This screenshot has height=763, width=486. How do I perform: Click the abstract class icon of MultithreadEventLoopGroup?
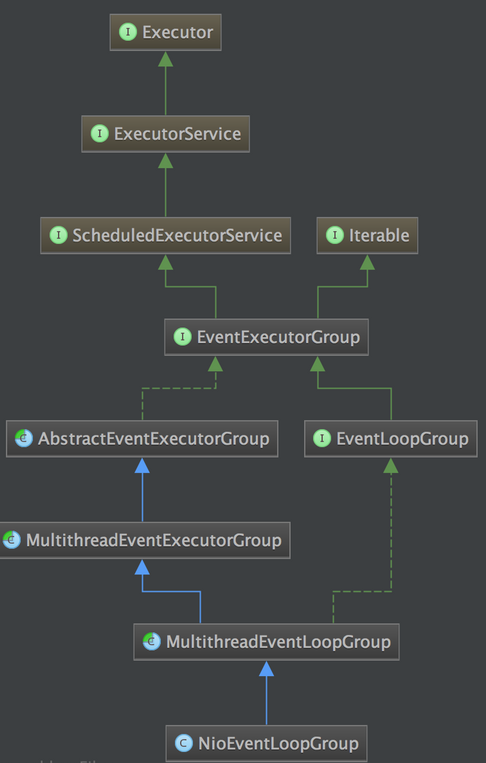[x=152, y=641]
